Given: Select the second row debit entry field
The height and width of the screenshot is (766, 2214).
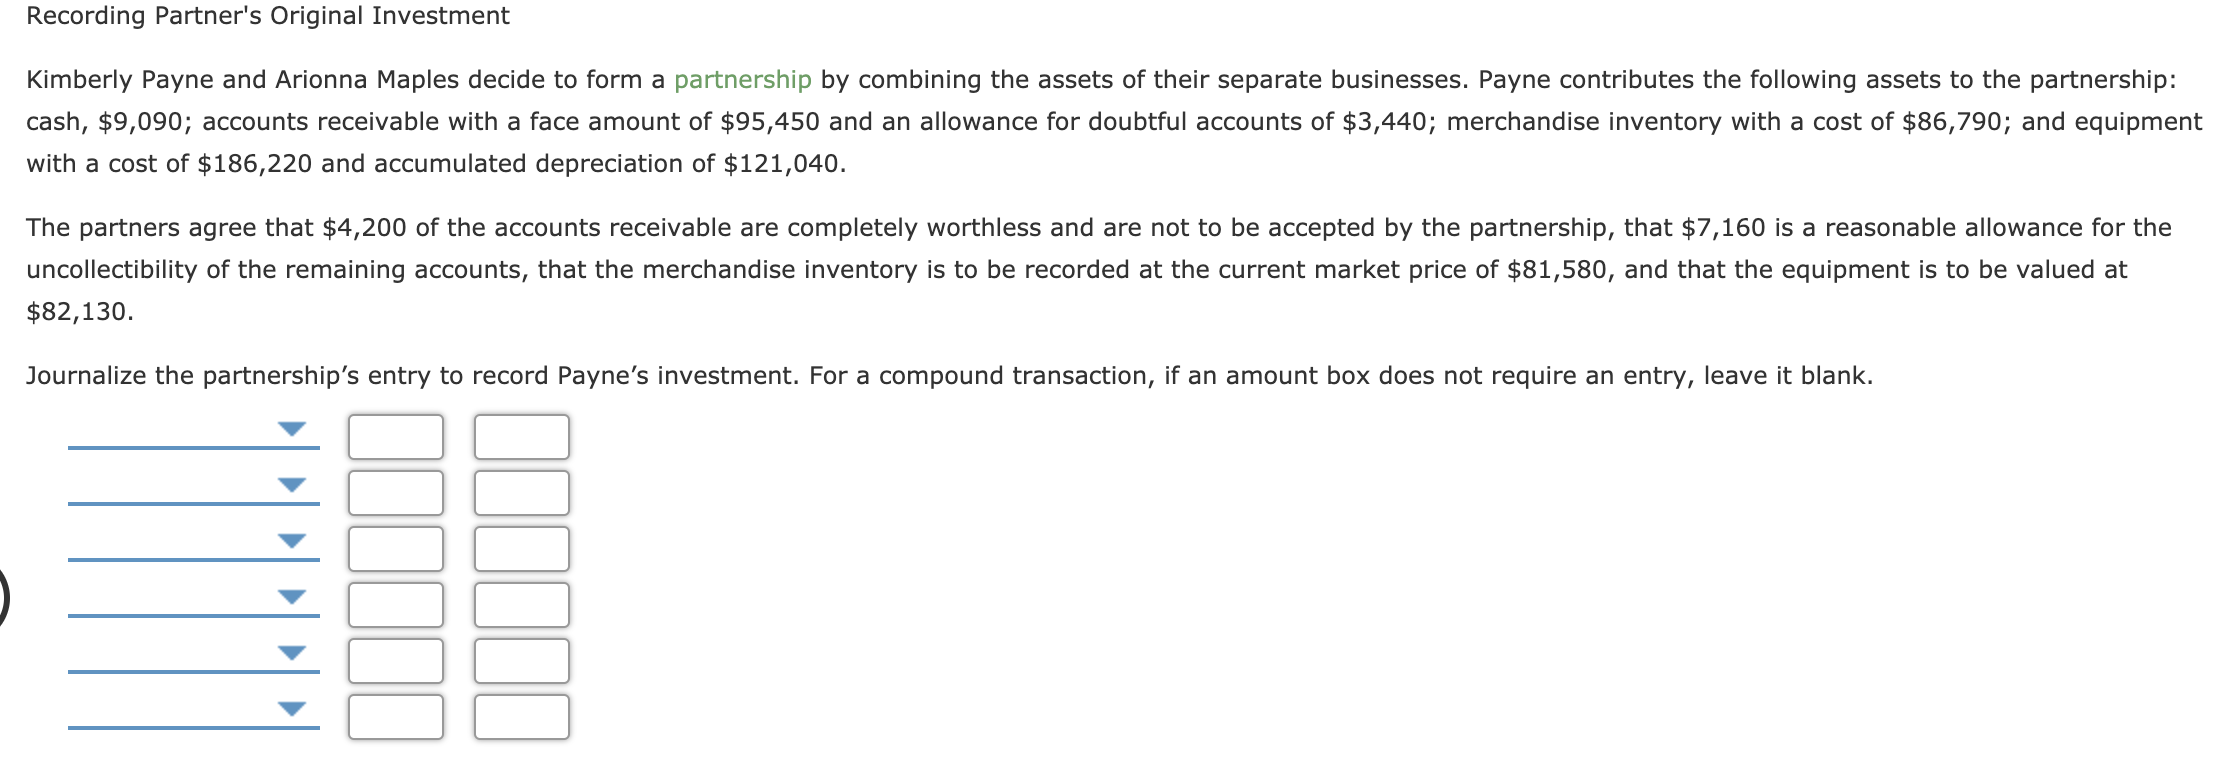Looking at the screenshot, I should [395, 493].
